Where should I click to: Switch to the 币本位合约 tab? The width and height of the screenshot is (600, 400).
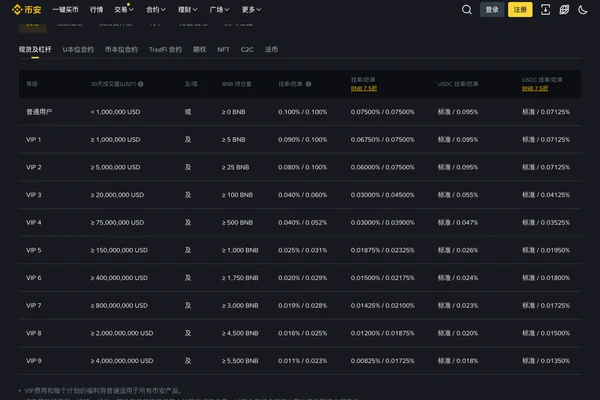click(121, 49)
